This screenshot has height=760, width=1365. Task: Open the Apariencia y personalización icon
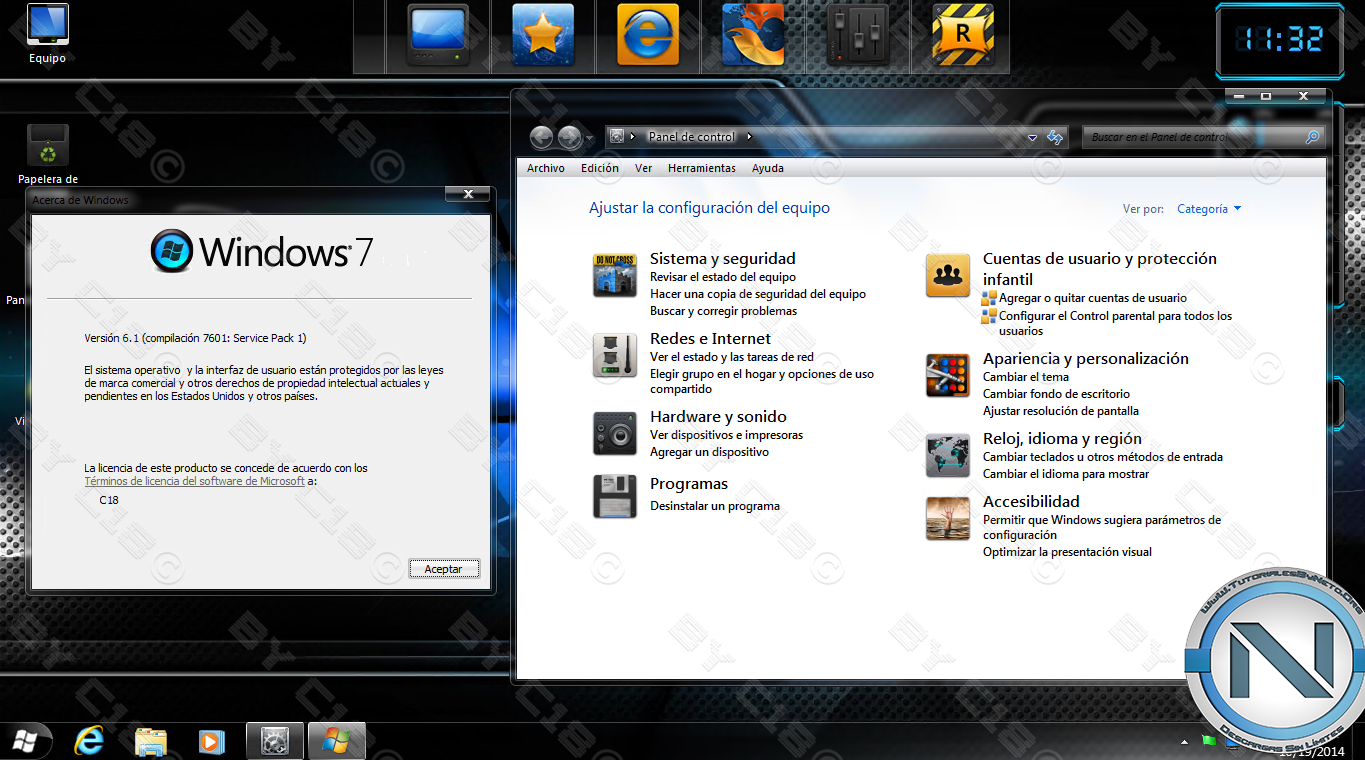pyautogui.click(x=948, y=375)
